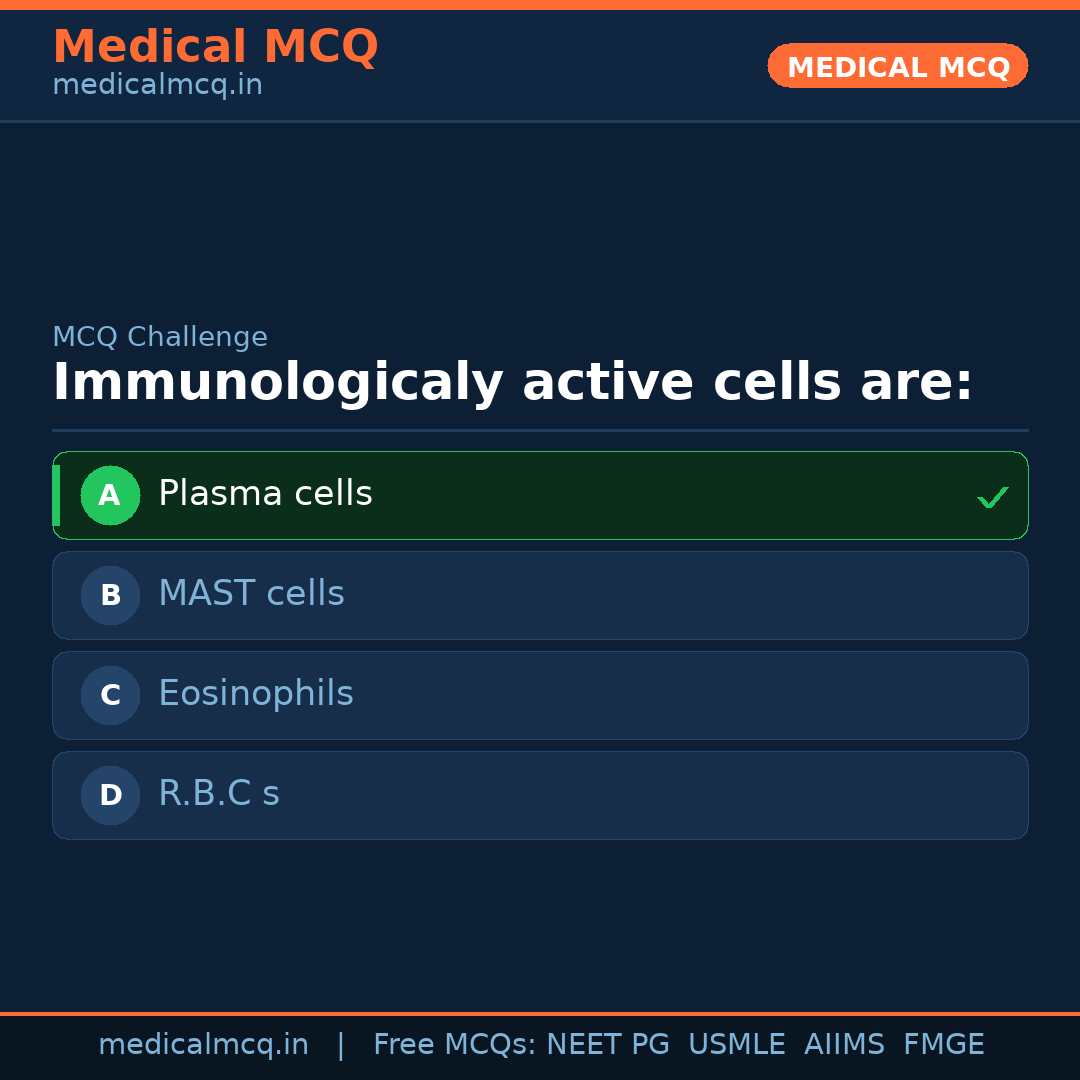1080x1080 pixels.
Task: Click the orange MEDICAL MCQ badge
Action: (897, 66)
